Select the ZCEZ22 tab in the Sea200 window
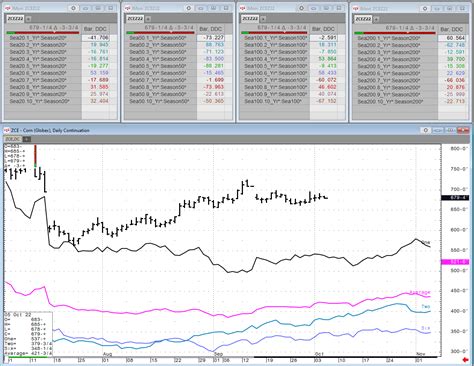The width and height of the screenshot is (474, 366). tap(363, 19)
